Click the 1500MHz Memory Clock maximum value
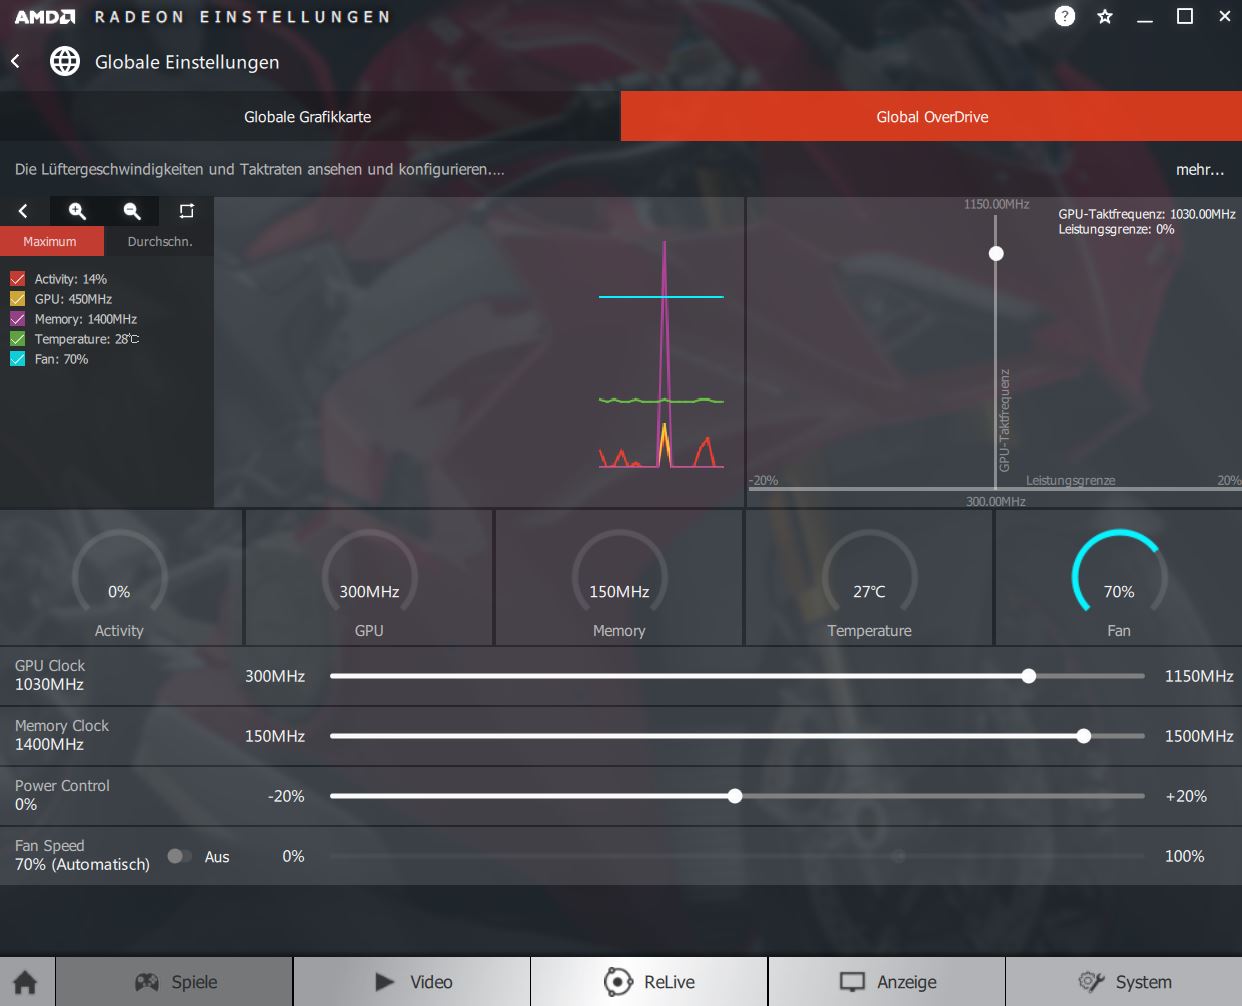 coord(1199,736)
